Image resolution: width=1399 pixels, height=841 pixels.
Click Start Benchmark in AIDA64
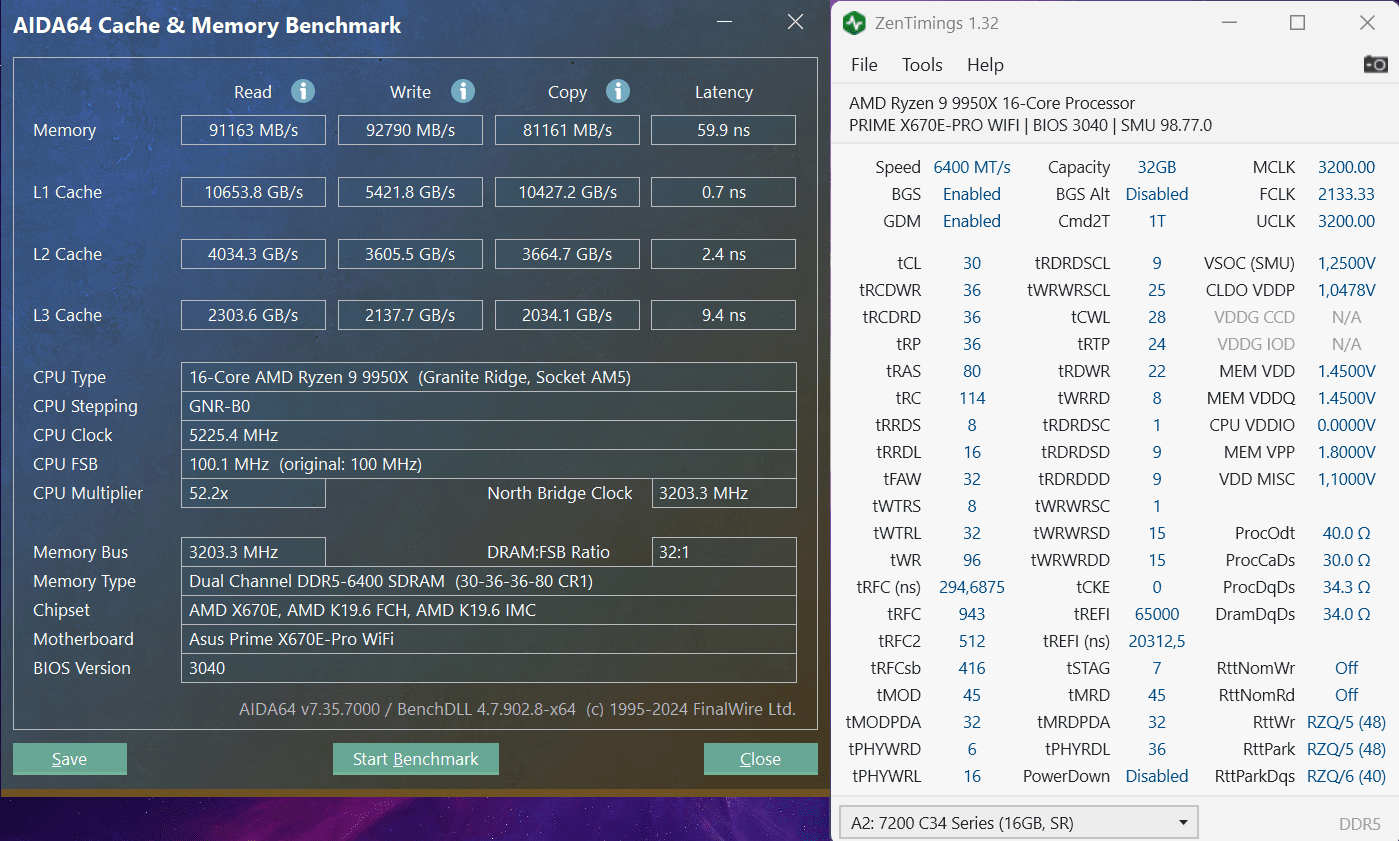tap(415, 759)
